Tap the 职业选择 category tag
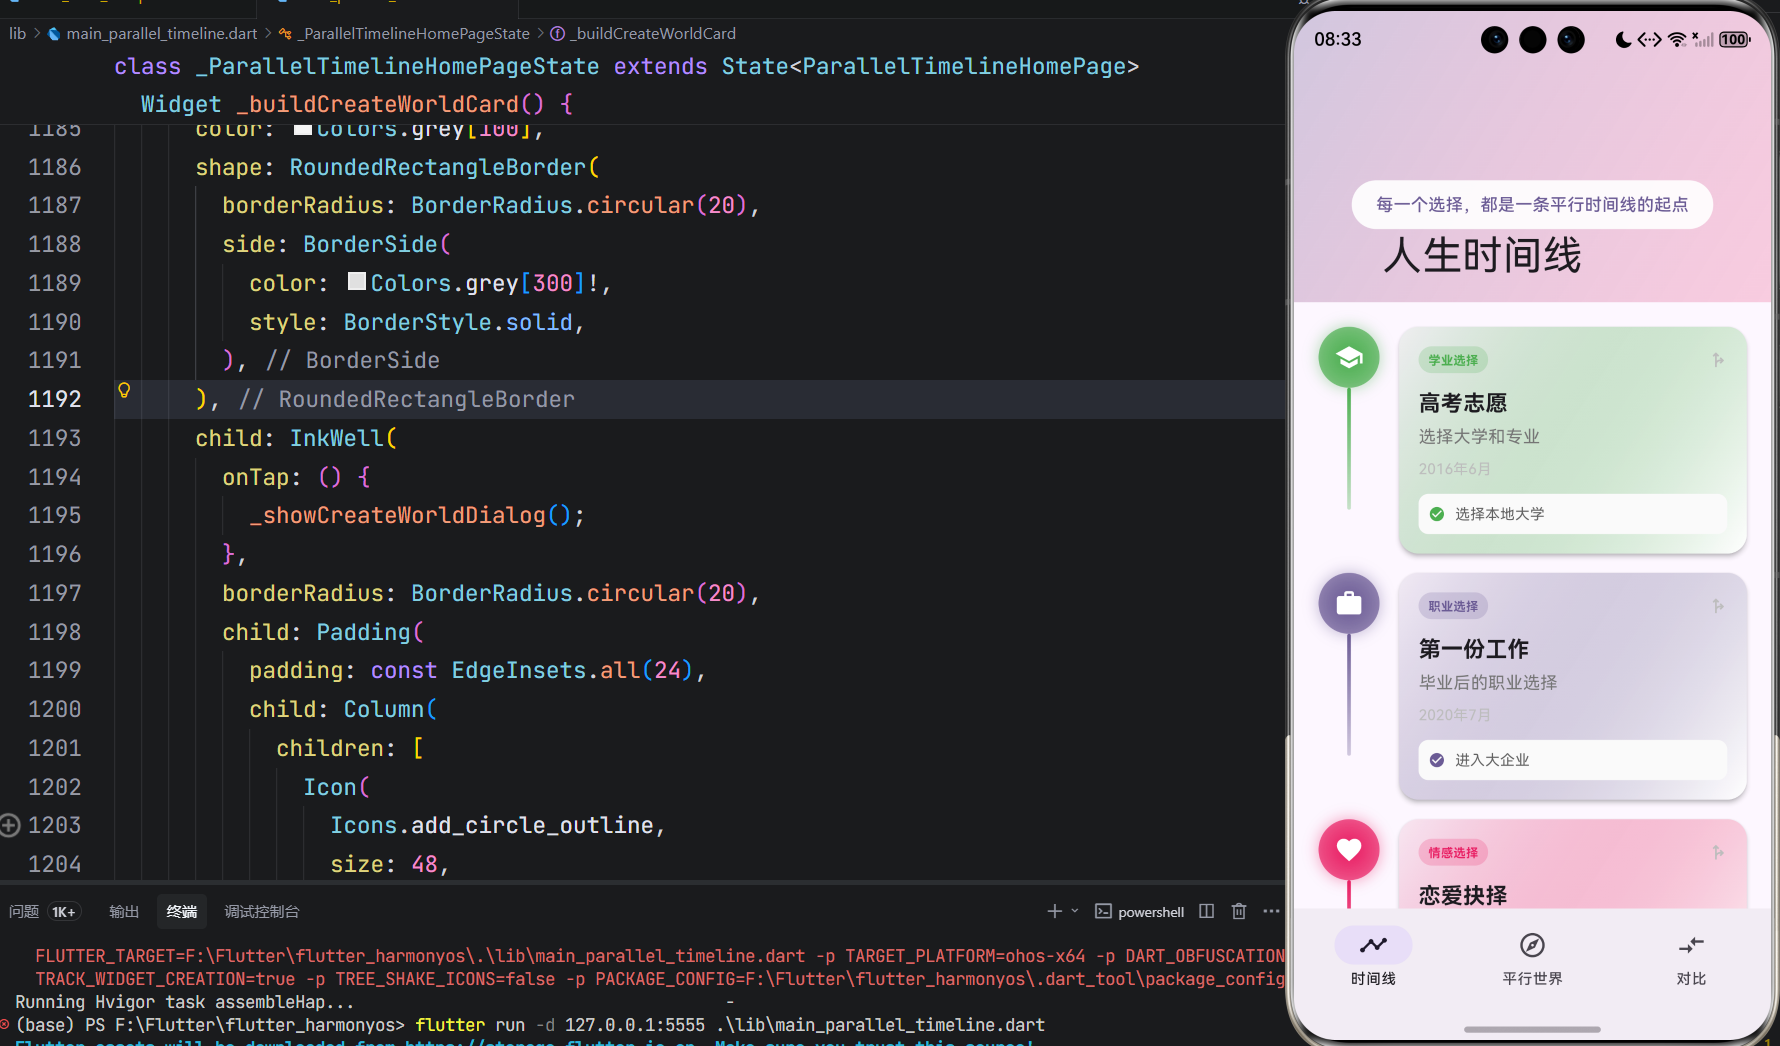This screenshot has width=1780, height=1046. tap(1453, 606)
